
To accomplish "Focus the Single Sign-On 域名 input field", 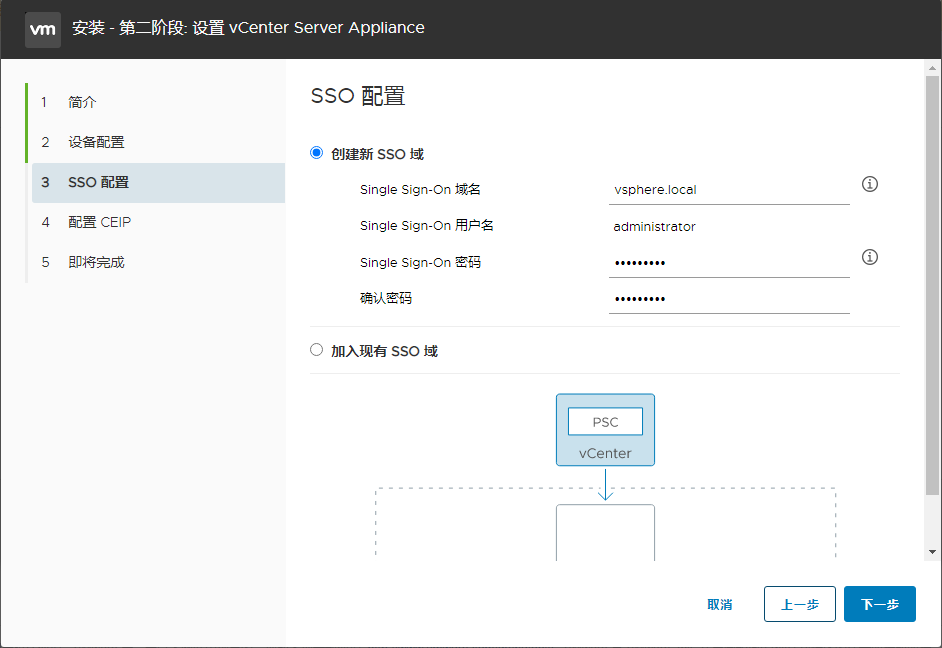I will 729,190.
